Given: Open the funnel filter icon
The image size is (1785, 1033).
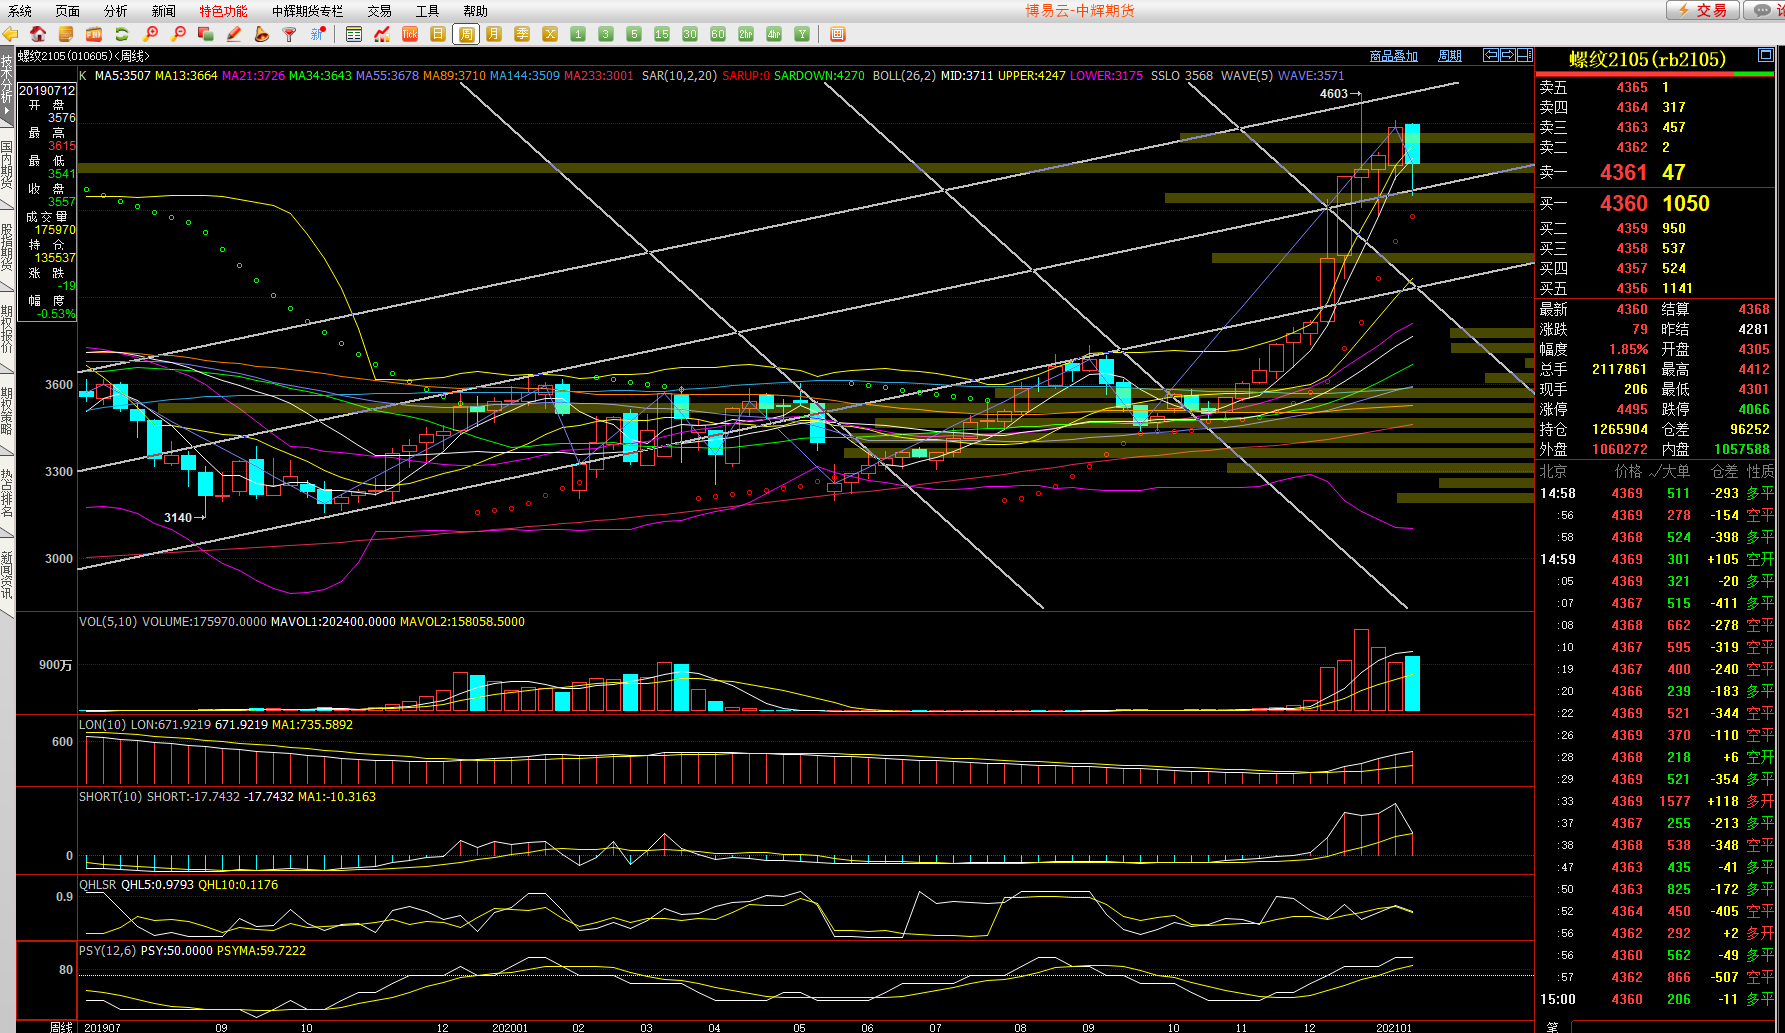Looking at the screenshot, I should click(x=290, y=34).
